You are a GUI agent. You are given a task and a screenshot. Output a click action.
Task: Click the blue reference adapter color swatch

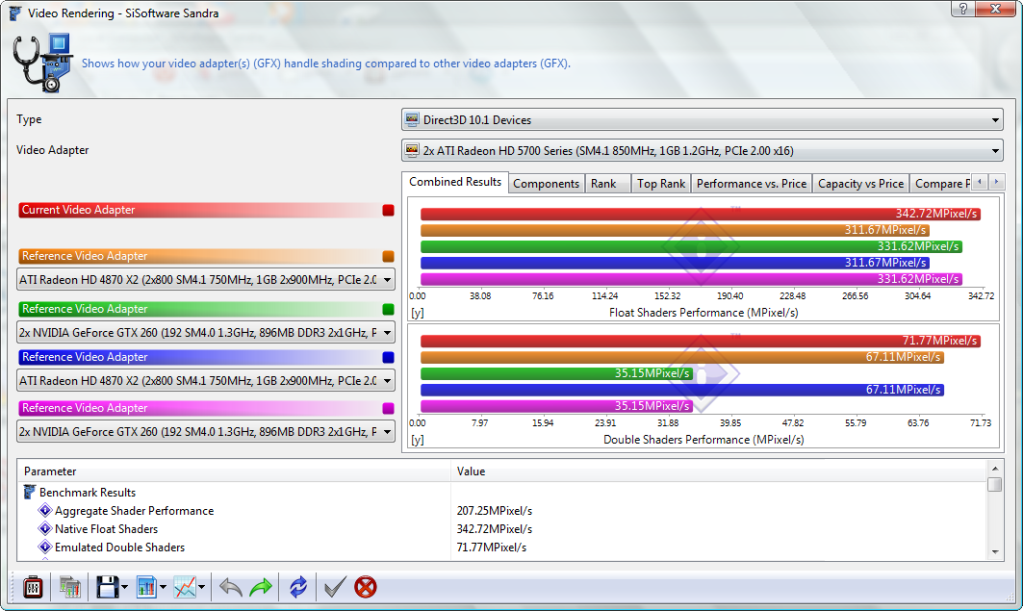[x=388, y=357]
